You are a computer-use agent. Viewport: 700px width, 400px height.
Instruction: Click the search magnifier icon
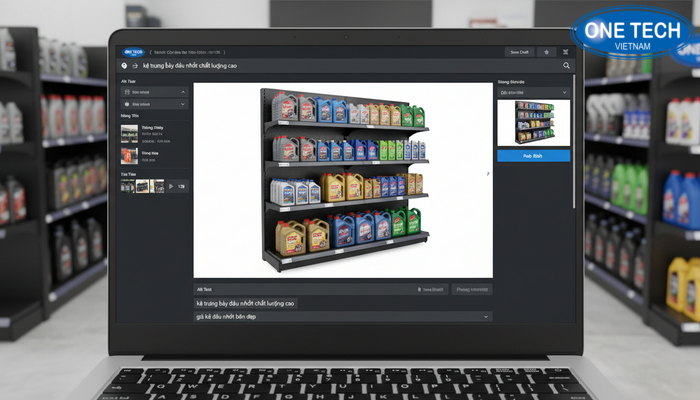[x=566, y=66]
